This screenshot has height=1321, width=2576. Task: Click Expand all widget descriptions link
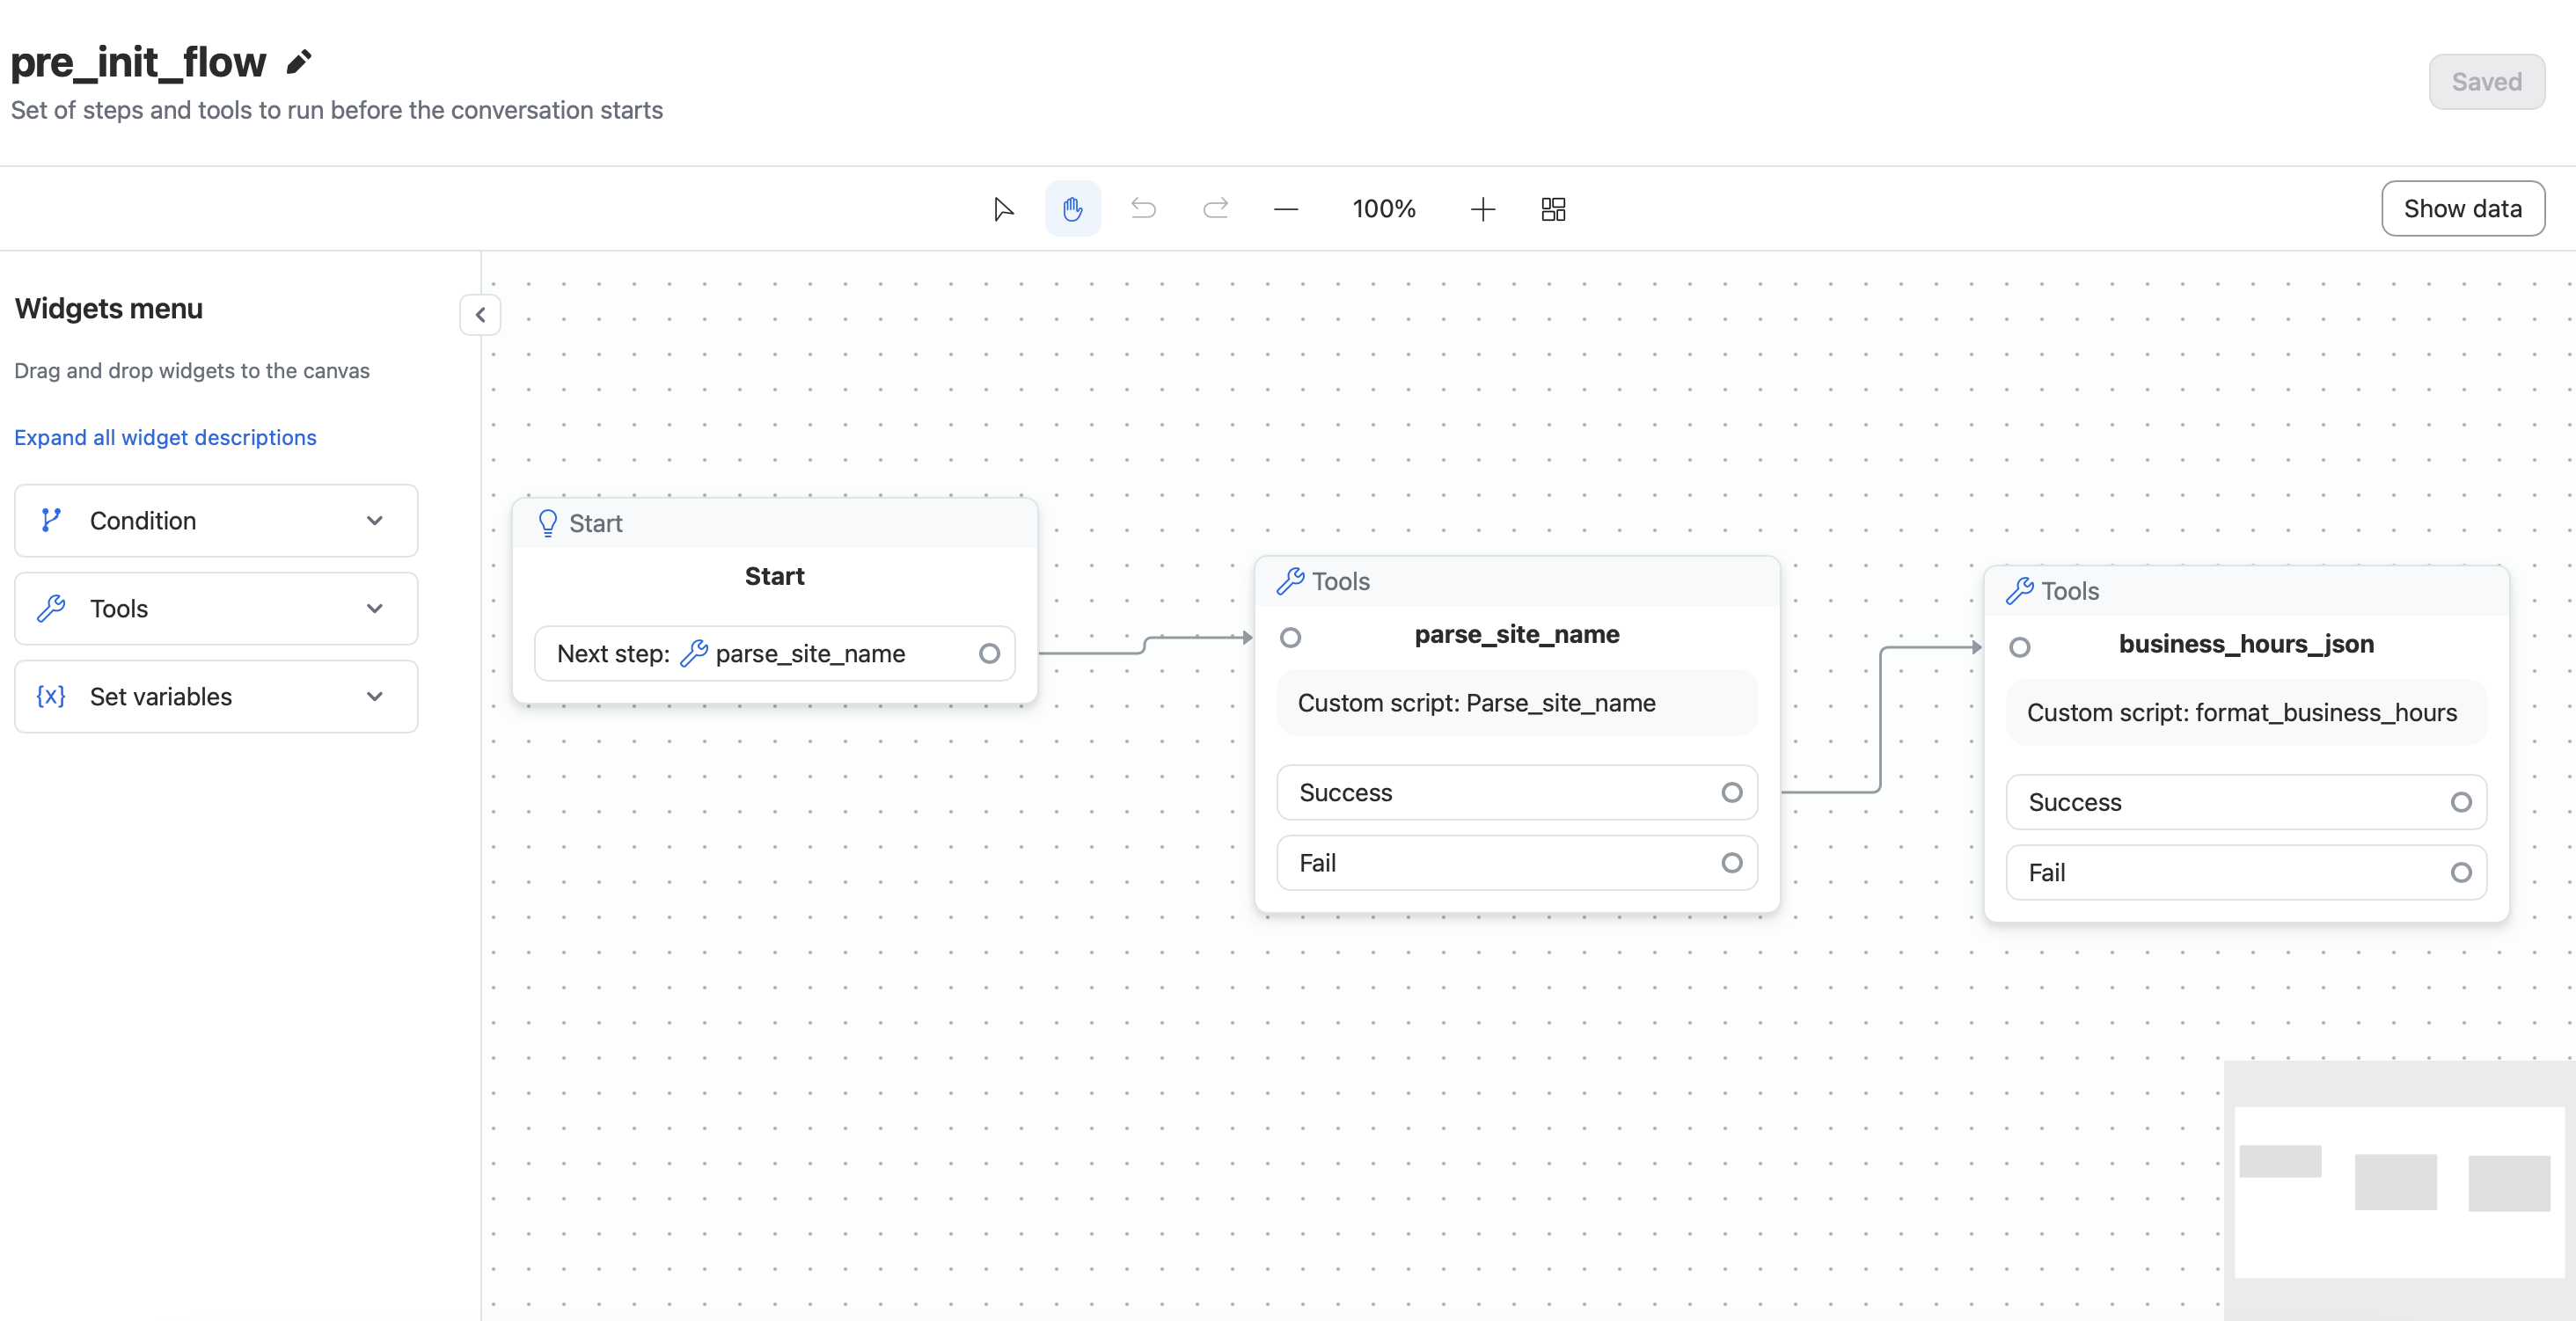[165, 438]
